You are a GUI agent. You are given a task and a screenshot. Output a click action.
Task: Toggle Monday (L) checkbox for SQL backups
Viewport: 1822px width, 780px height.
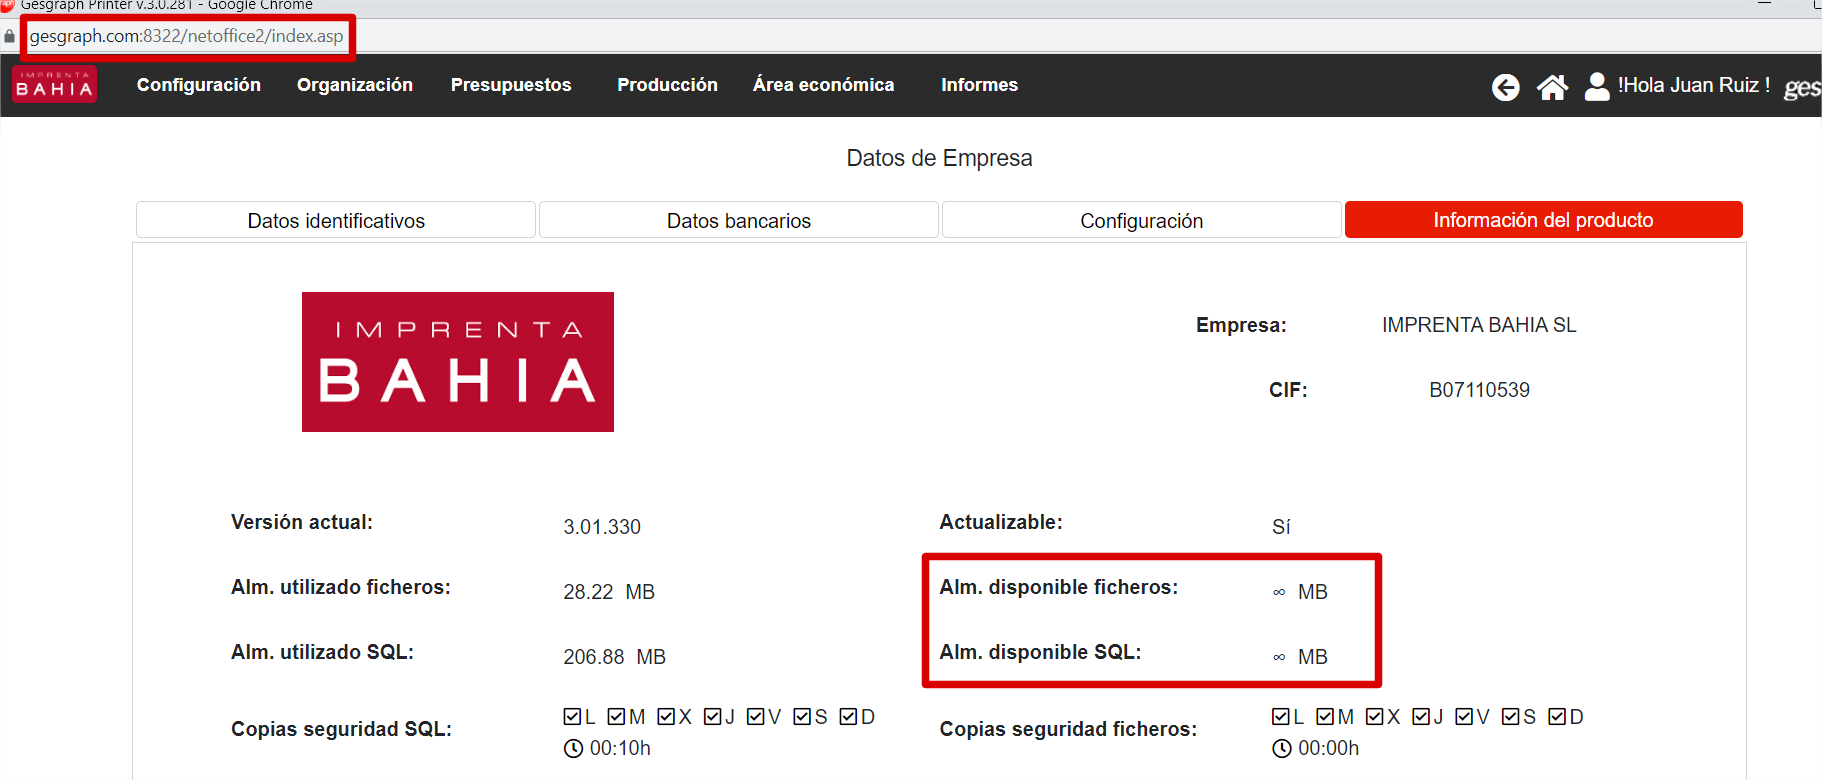(x=572, y=717)
